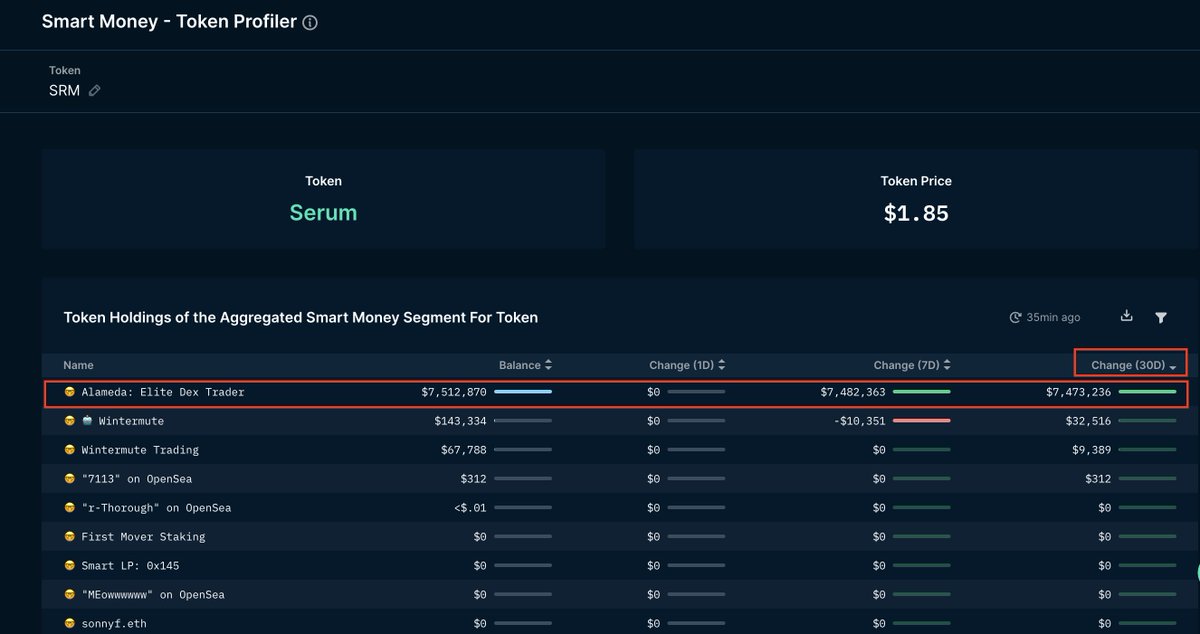
Task: Open "7113" on OpenSea entry
Action: pos(137,479)
